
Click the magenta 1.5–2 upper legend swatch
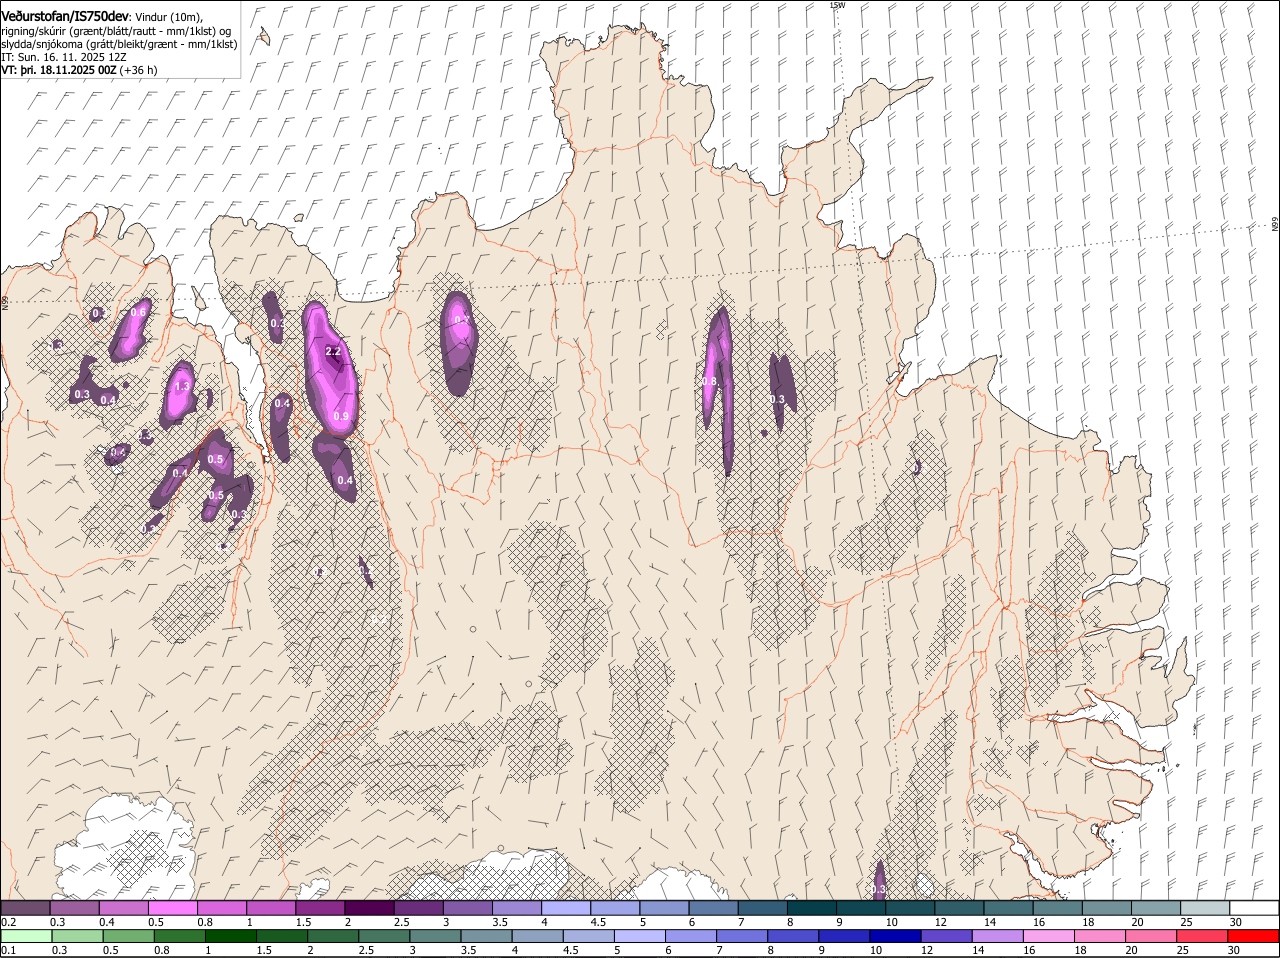[x=320, y=908]
